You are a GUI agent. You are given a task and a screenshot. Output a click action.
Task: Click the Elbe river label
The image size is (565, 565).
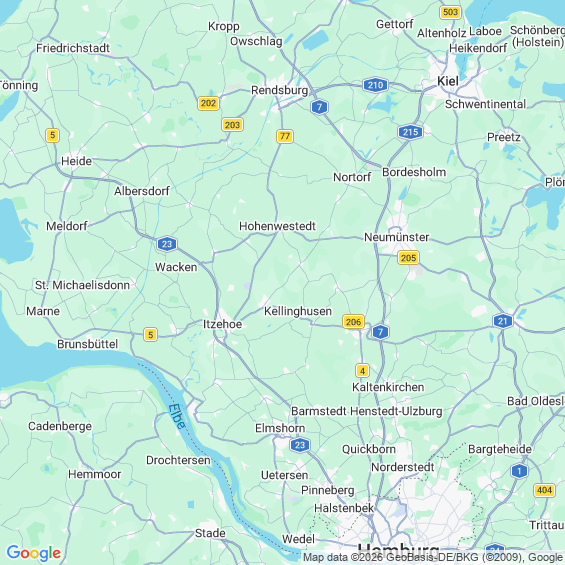click(177, 416)
